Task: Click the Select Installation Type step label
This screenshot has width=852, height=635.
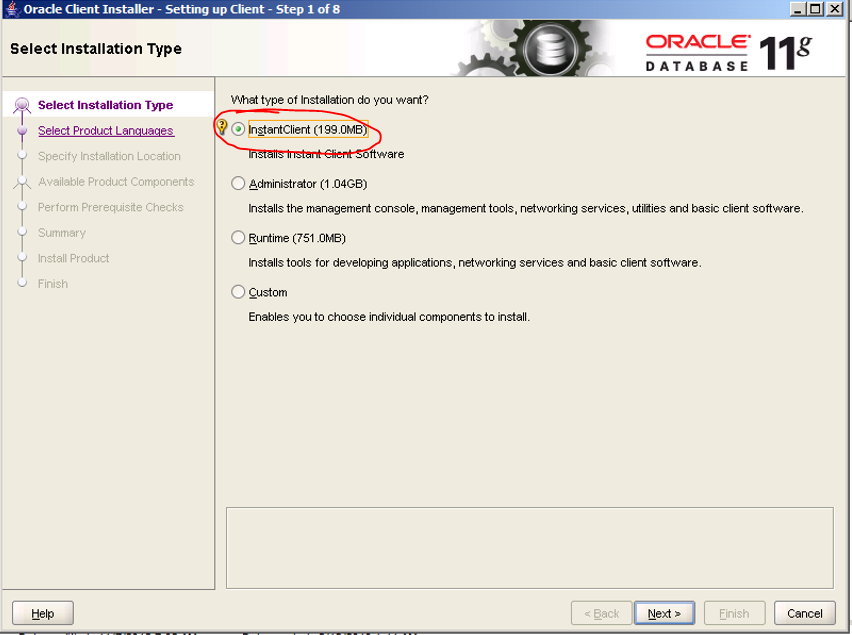Action: 105,105
